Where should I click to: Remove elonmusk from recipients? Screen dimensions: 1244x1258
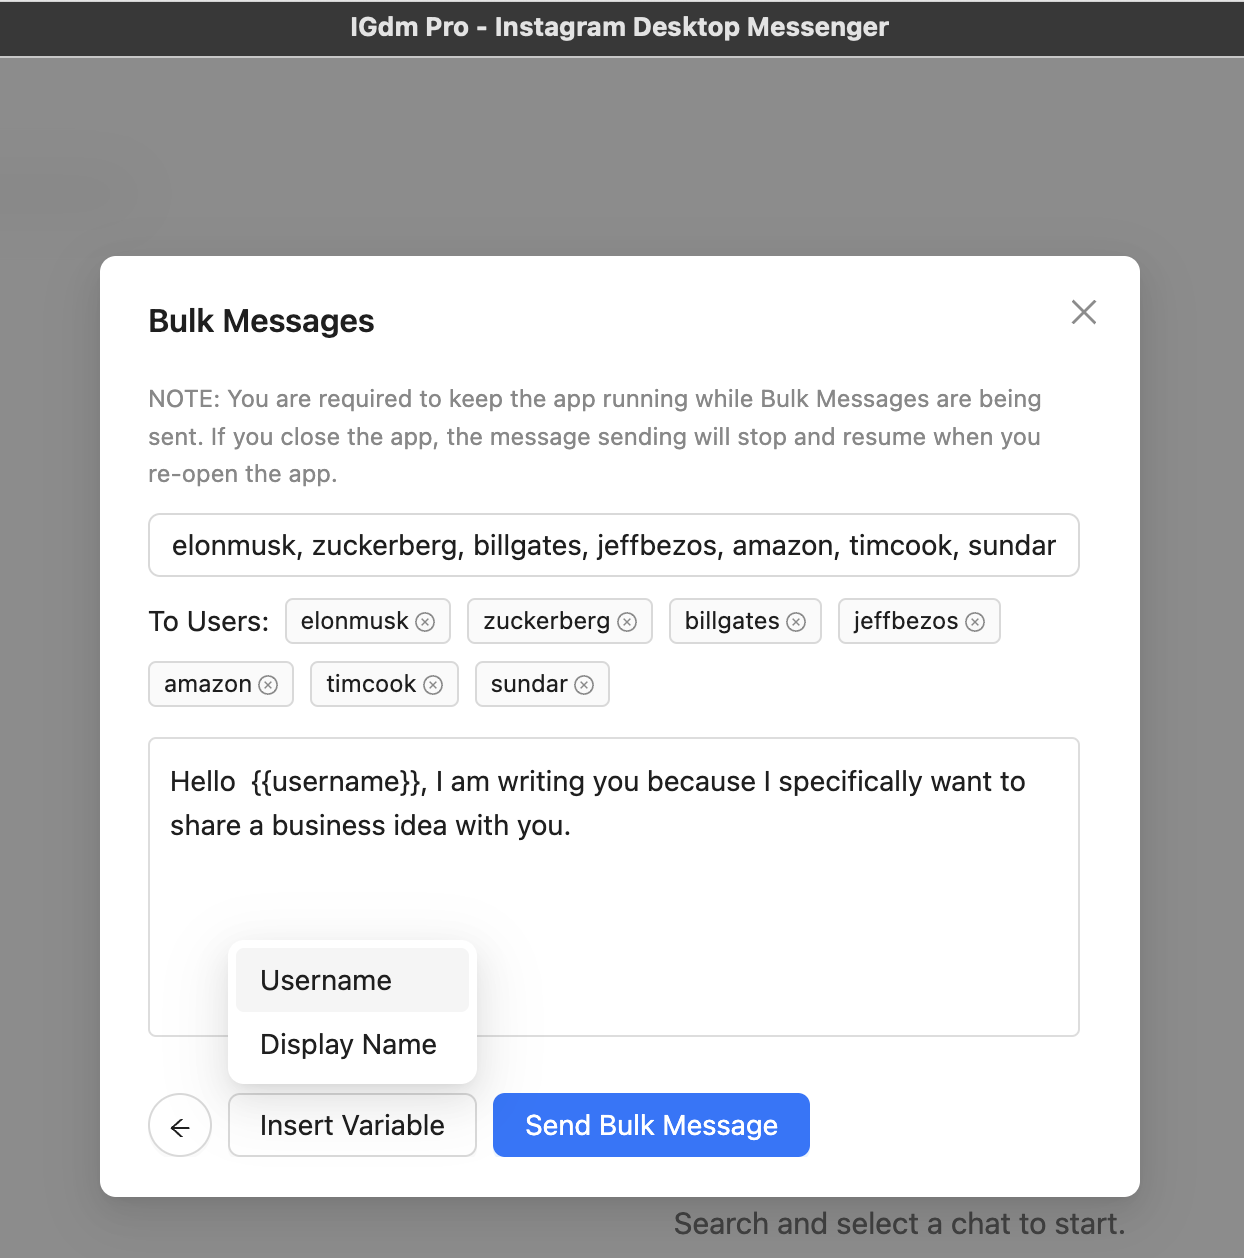(x=425, y=622)
